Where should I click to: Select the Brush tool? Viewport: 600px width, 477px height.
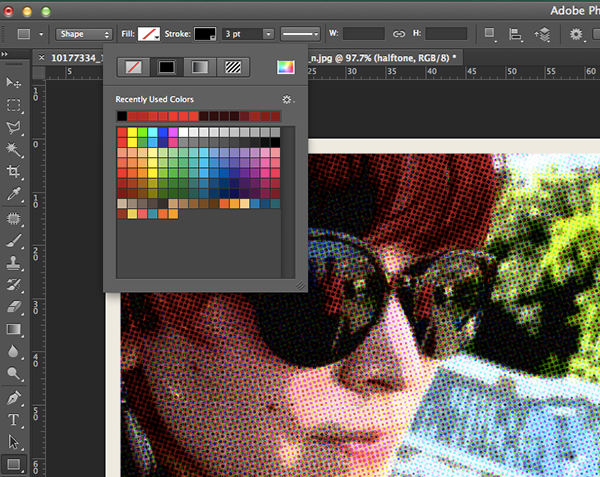click(14, 240)
